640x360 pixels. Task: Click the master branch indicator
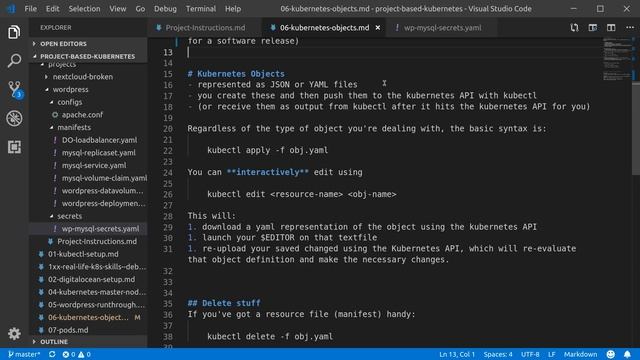tap(24, 354)
